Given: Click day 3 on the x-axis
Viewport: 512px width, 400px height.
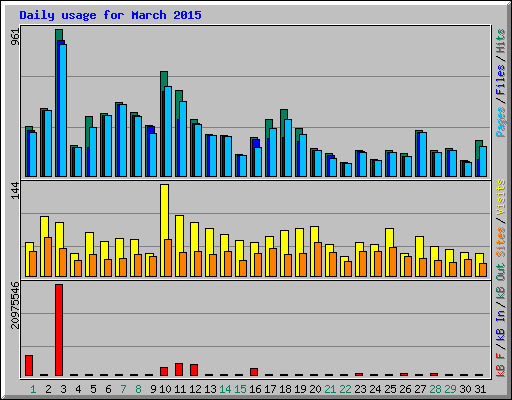Looking at the screenshot, I should (63, 389).
